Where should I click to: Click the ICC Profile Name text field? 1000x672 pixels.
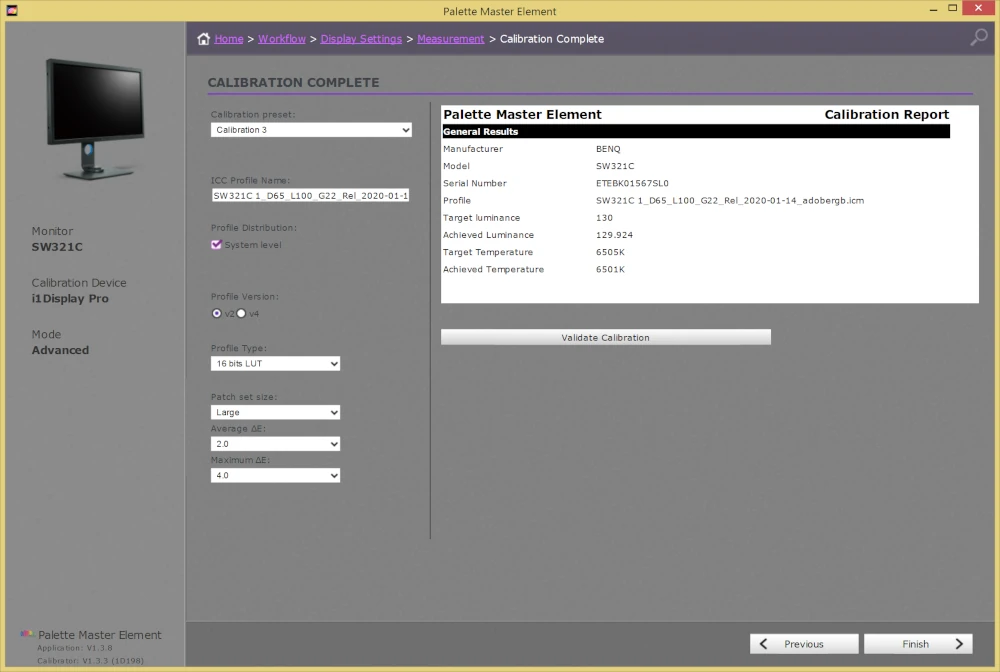click(x=310, y=196)
